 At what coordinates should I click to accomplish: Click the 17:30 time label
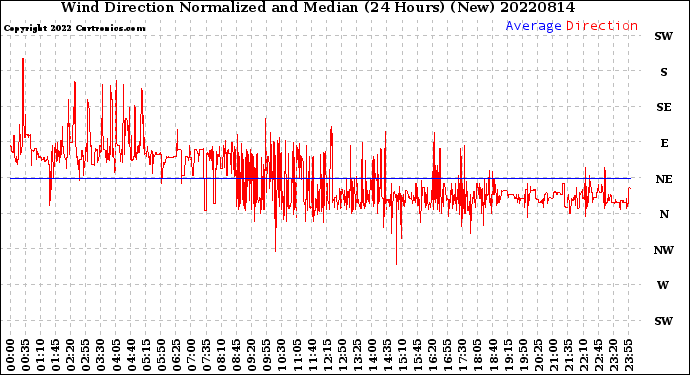click(462, 355)
